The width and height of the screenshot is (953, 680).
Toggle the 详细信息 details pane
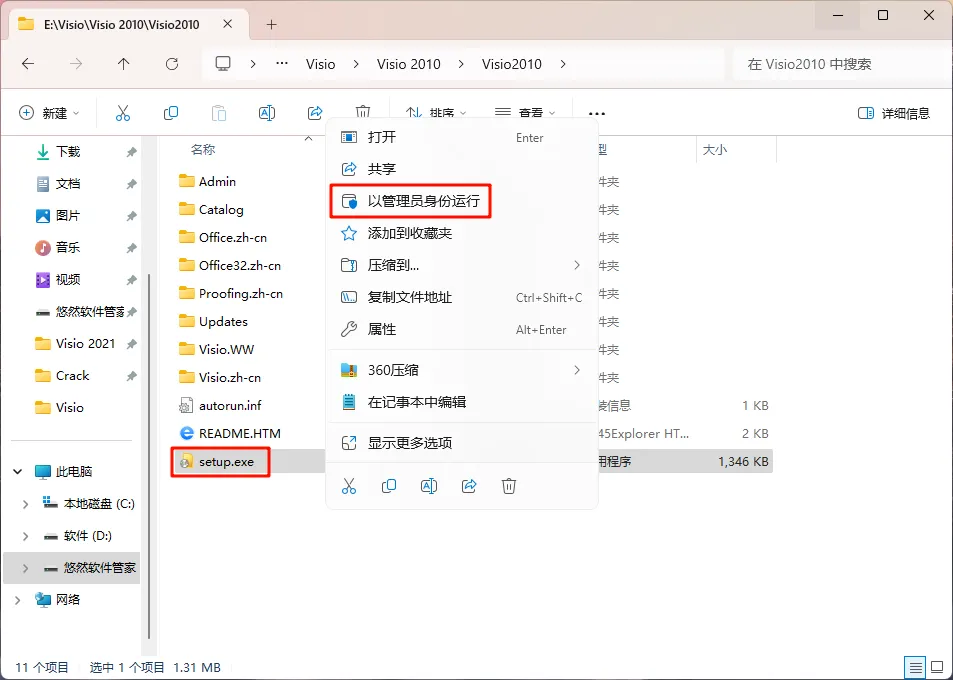(x=893, y=113)
